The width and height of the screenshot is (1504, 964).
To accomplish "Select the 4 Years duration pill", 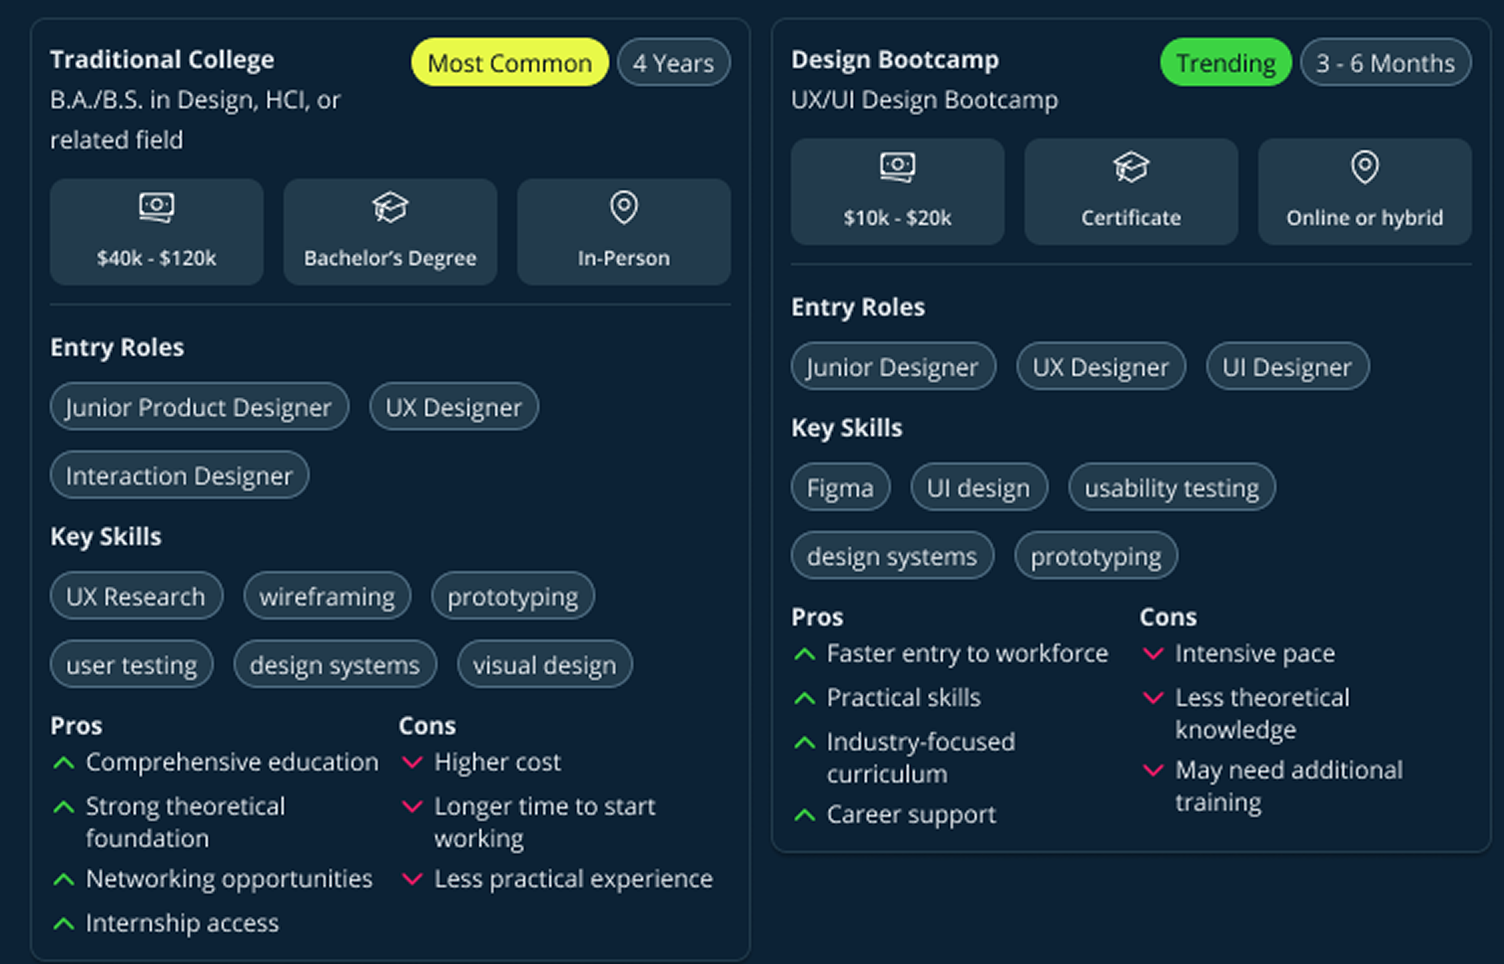I will click(x=673, y=63).
